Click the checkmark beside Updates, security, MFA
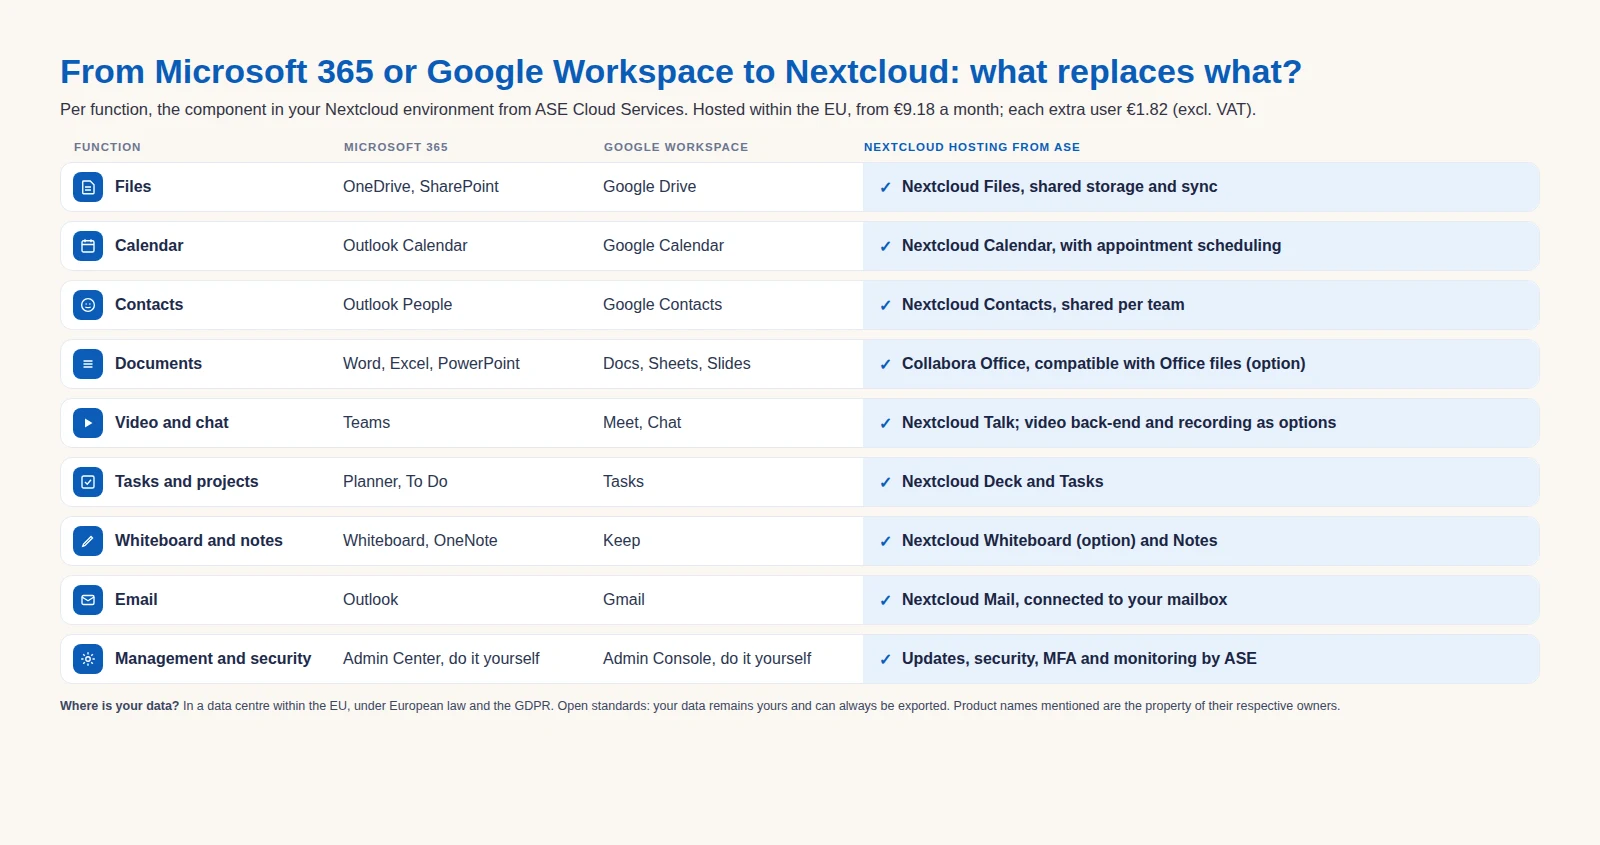This screenshot has width=1600, height=845. [x=885, y=659]
